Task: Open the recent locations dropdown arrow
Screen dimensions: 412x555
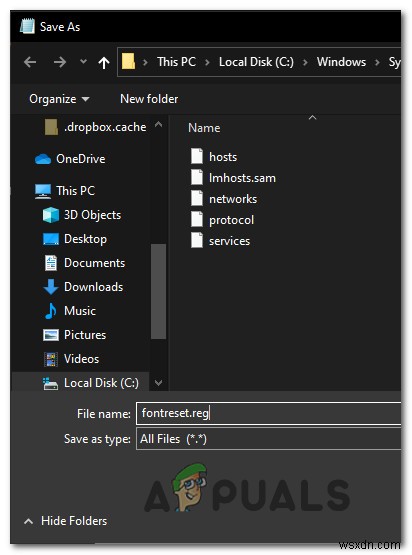Action: click(x=83, y=62)
